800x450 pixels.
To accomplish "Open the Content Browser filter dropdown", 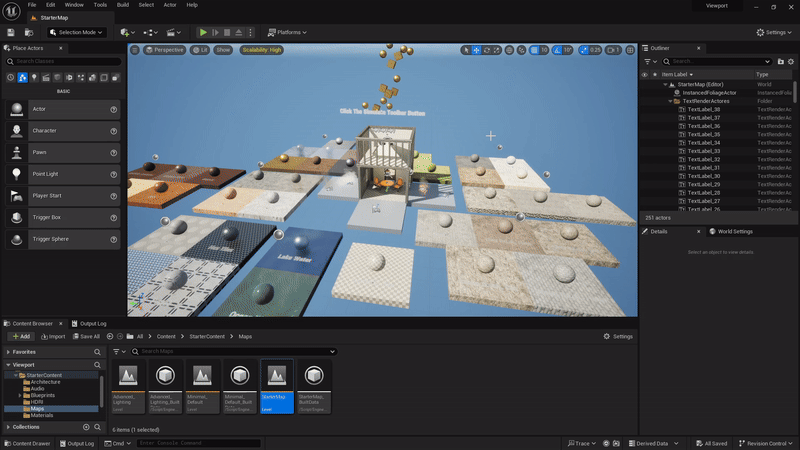I will pos(119,352).
